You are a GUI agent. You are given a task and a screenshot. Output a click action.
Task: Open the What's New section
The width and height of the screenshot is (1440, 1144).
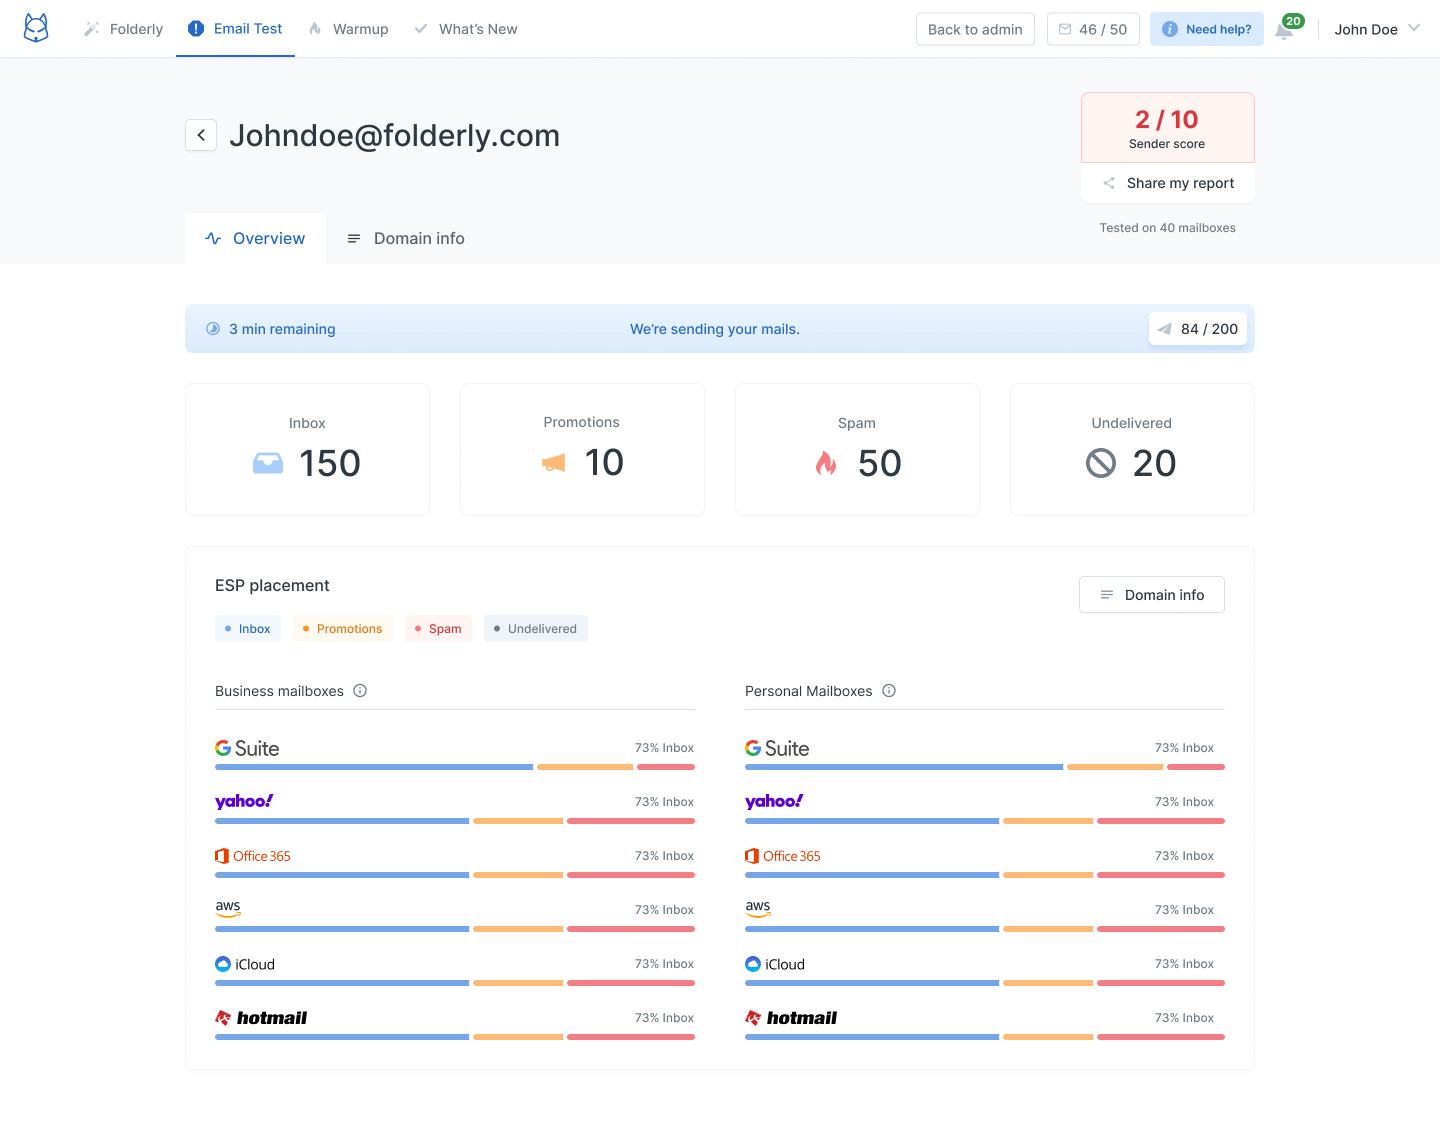[465, 28]
